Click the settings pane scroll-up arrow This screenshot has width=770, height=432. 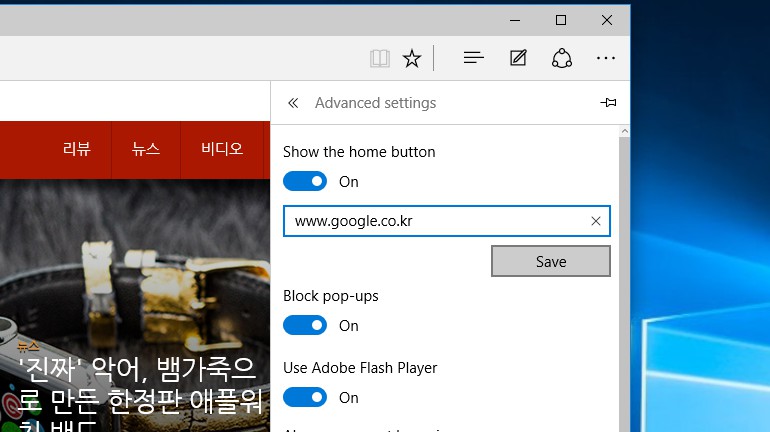click(624, 131)
